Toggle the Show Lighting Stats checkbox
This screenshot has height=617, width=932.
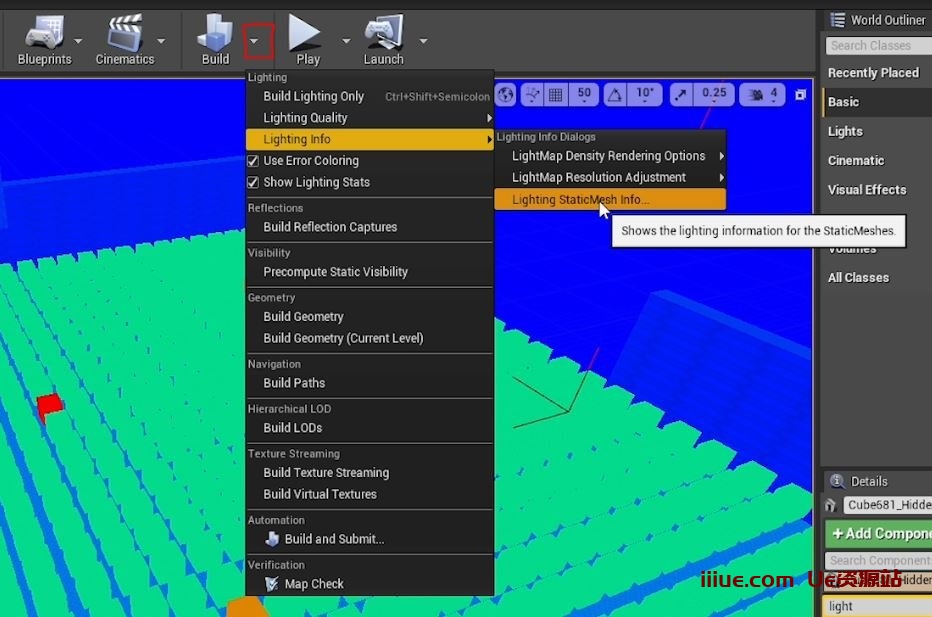pyautogui.click(x=253, y=182)
